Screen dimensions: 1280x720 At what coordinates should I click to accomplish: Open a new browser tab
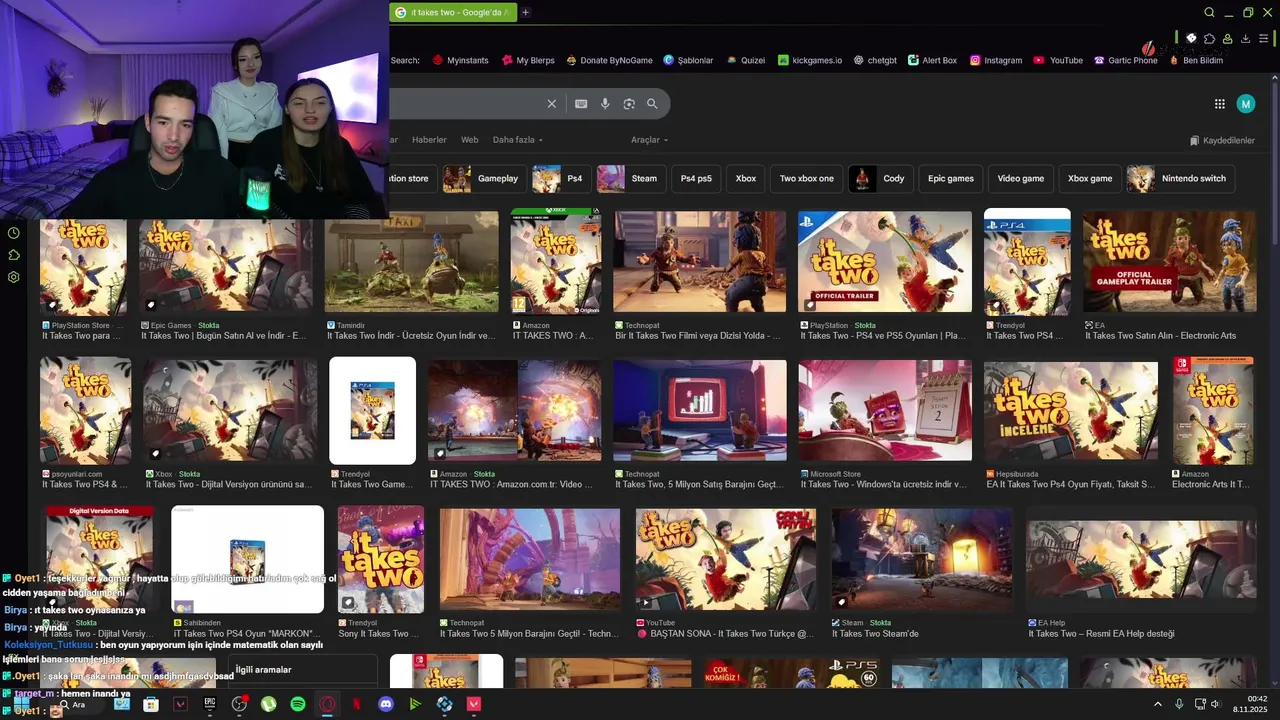tap(525, 13)
